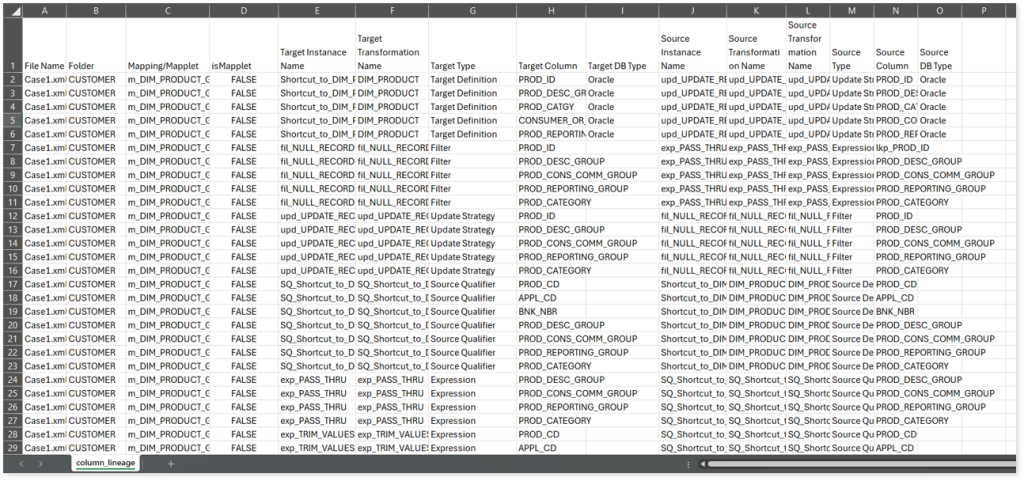Select column M header
Image resolution: width=1024 pixels, height=481 pixels.
(x=852, y=11)
